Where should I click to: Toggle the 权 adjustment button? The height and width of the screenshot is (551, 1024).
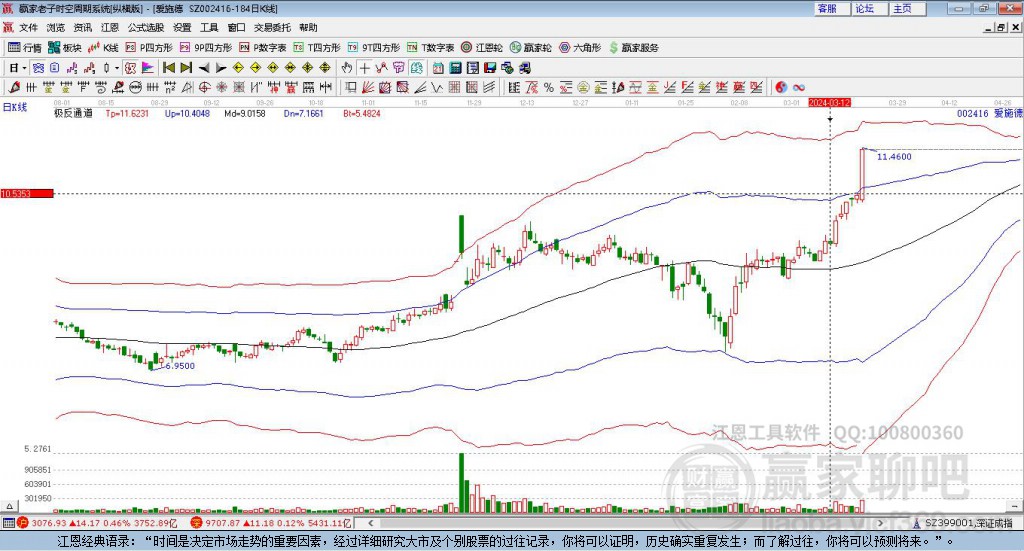click(131, 68)
